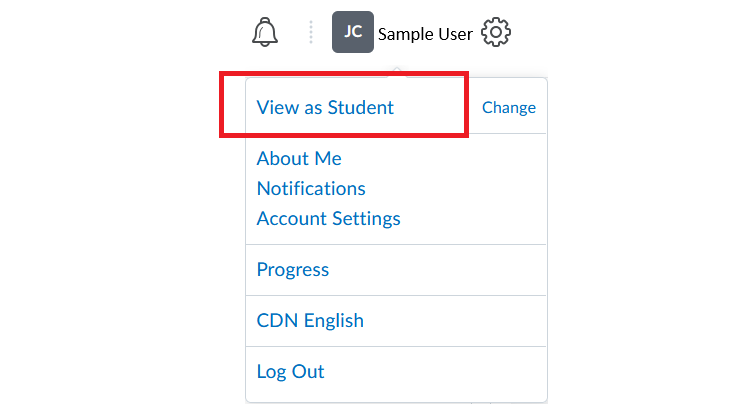Collapse the Sample User profile menu

402,32
